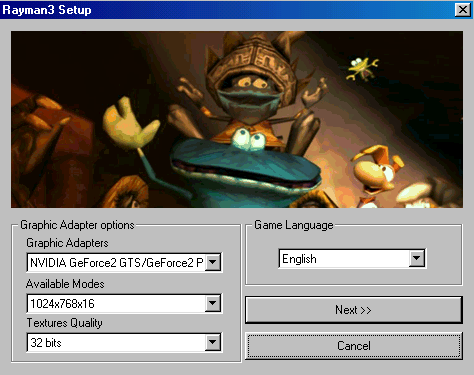
Task: Close the Rayman3 Setup window
Action: coord(463,10)
